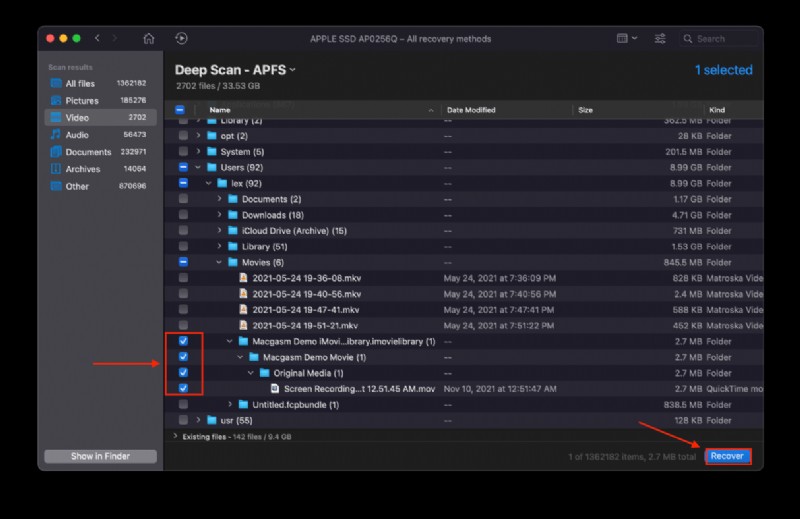Click the Show in Finder button
This screenshot has height=519, width=800.
click(x=101, y=456)
